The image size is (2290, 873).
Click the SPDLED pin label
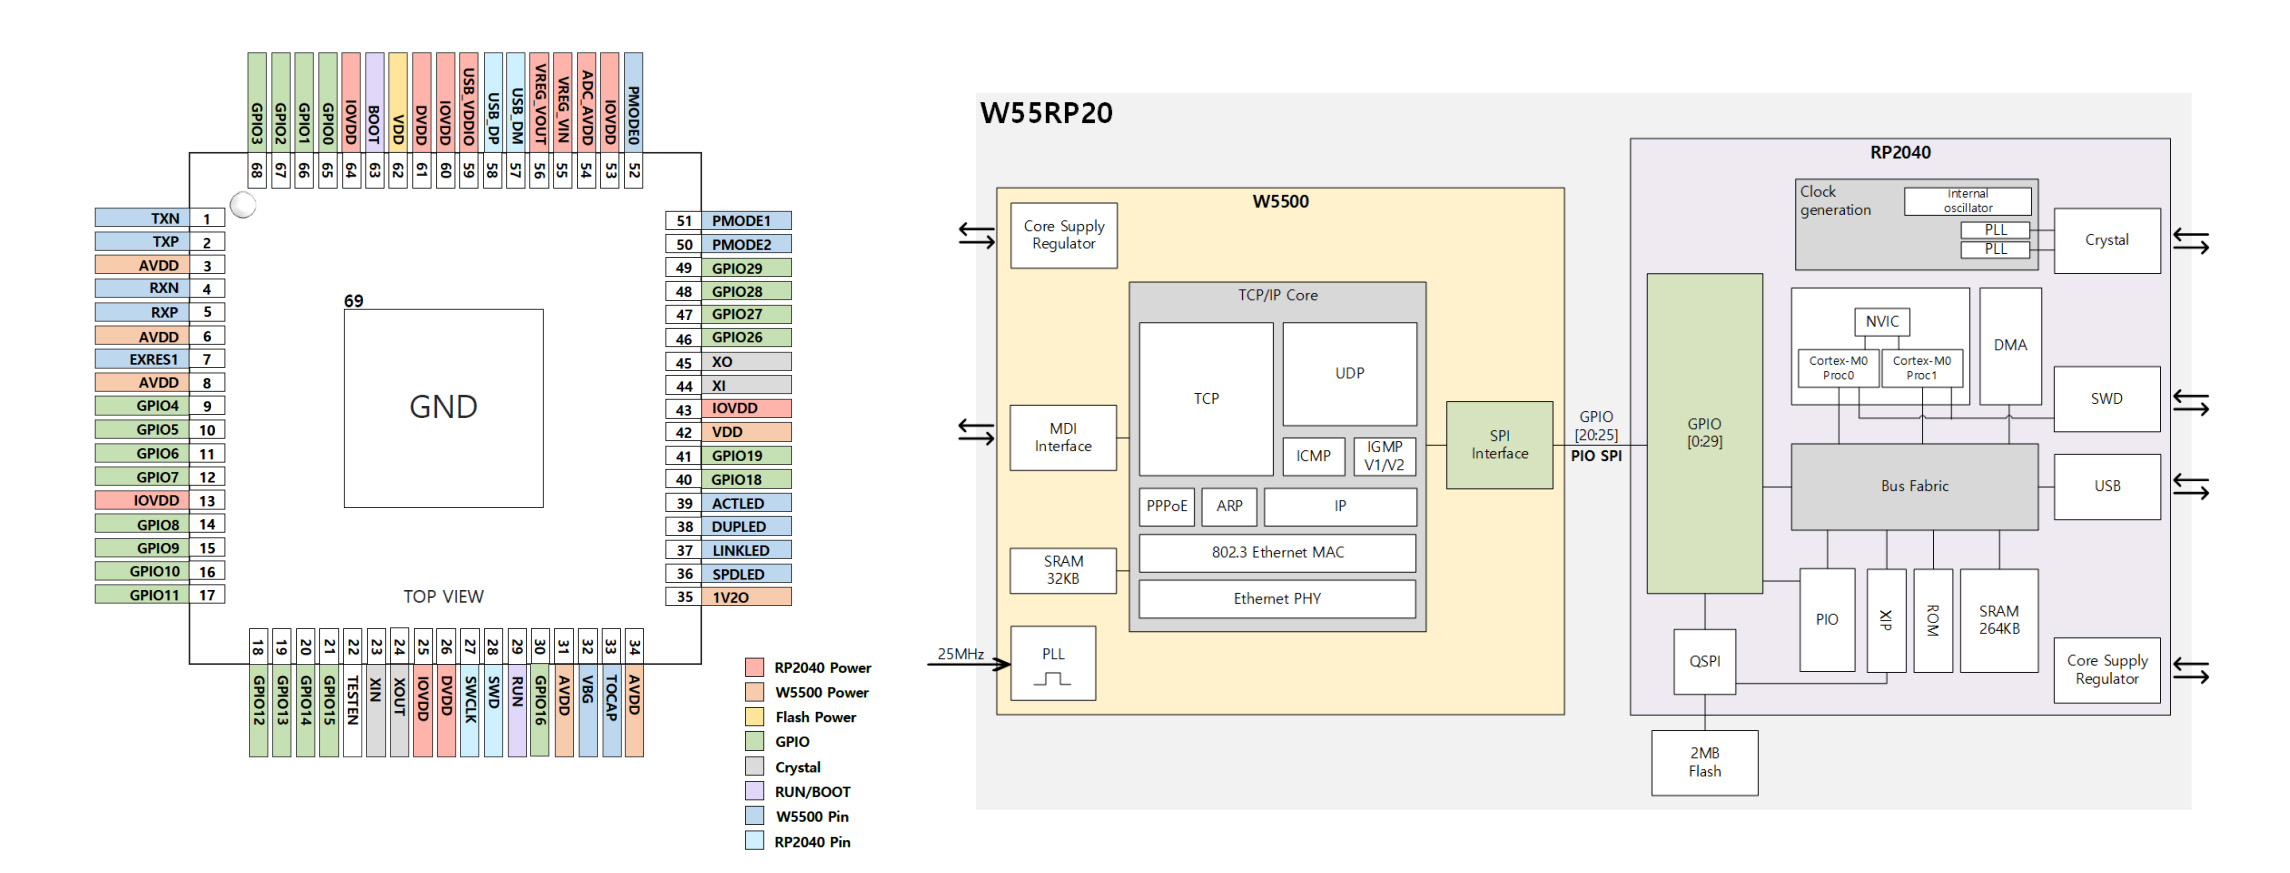click(x=746, y=574)
